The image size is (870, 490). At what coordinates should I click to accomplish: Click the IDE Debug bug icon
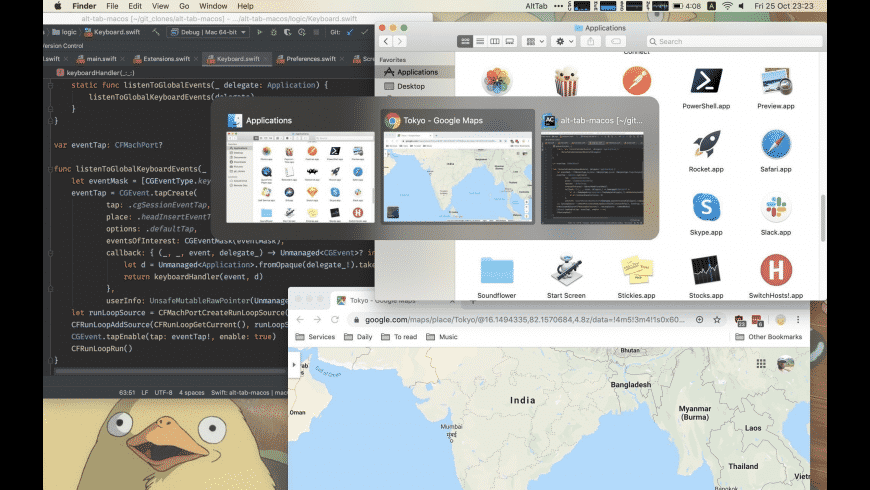(x=274, y=32)
